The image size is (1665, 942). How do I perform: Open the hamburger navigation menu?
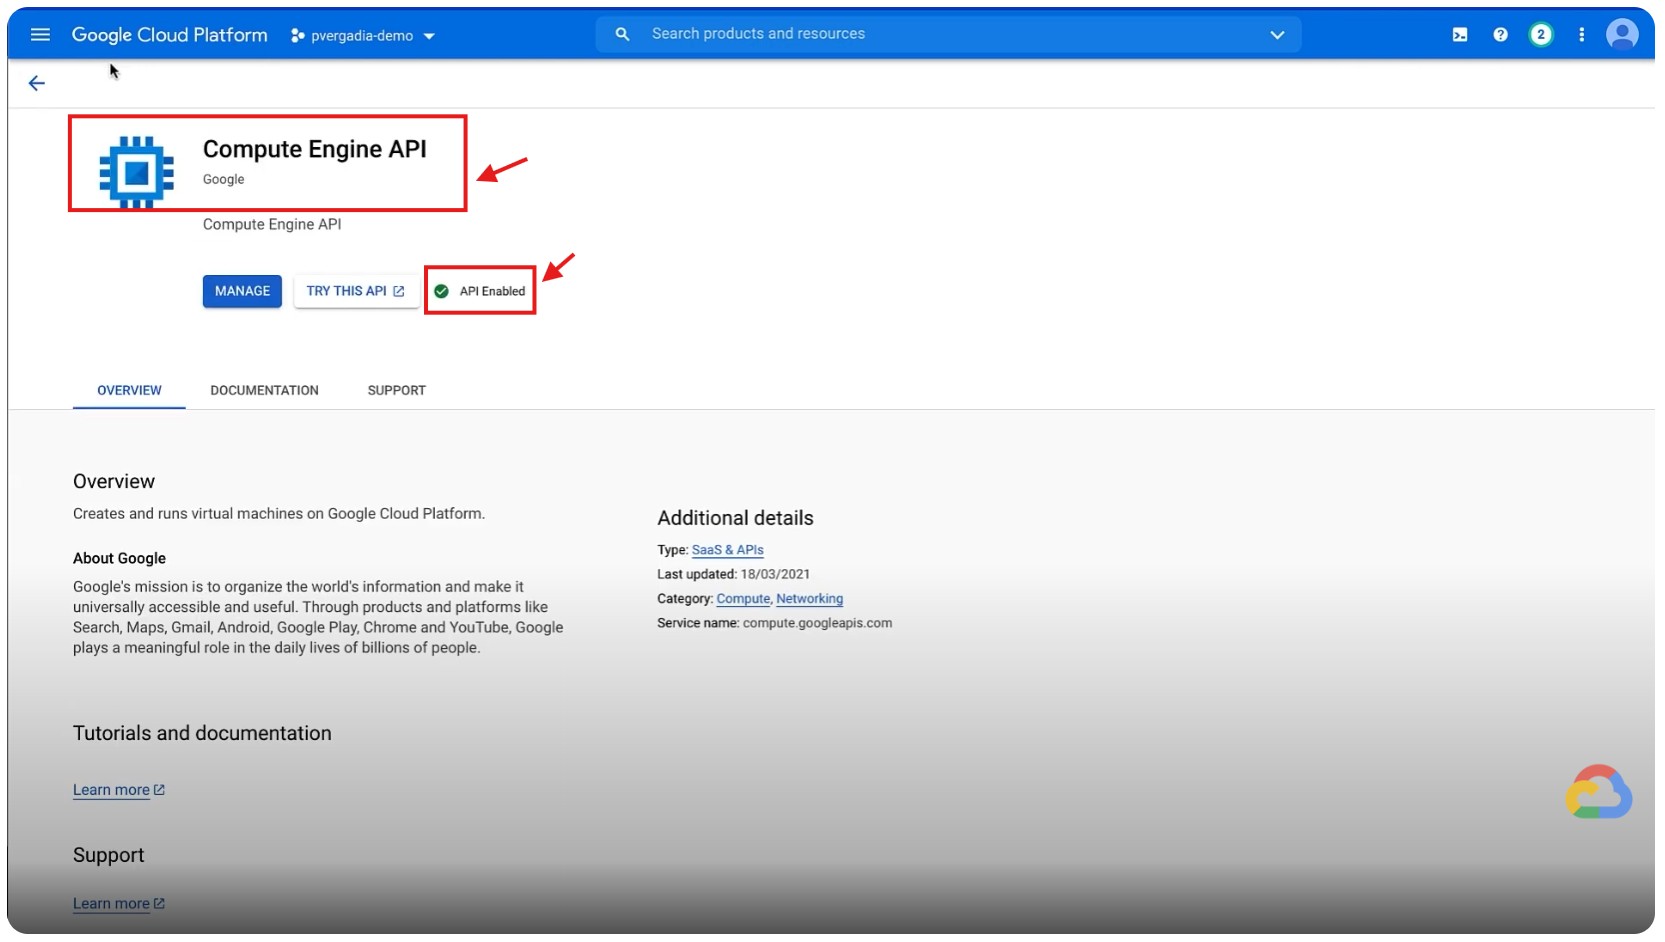tap(40, 35)
